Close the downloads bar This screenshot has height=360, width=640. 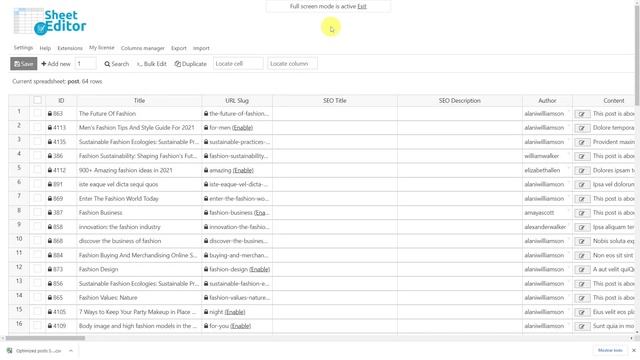[633, 350]
